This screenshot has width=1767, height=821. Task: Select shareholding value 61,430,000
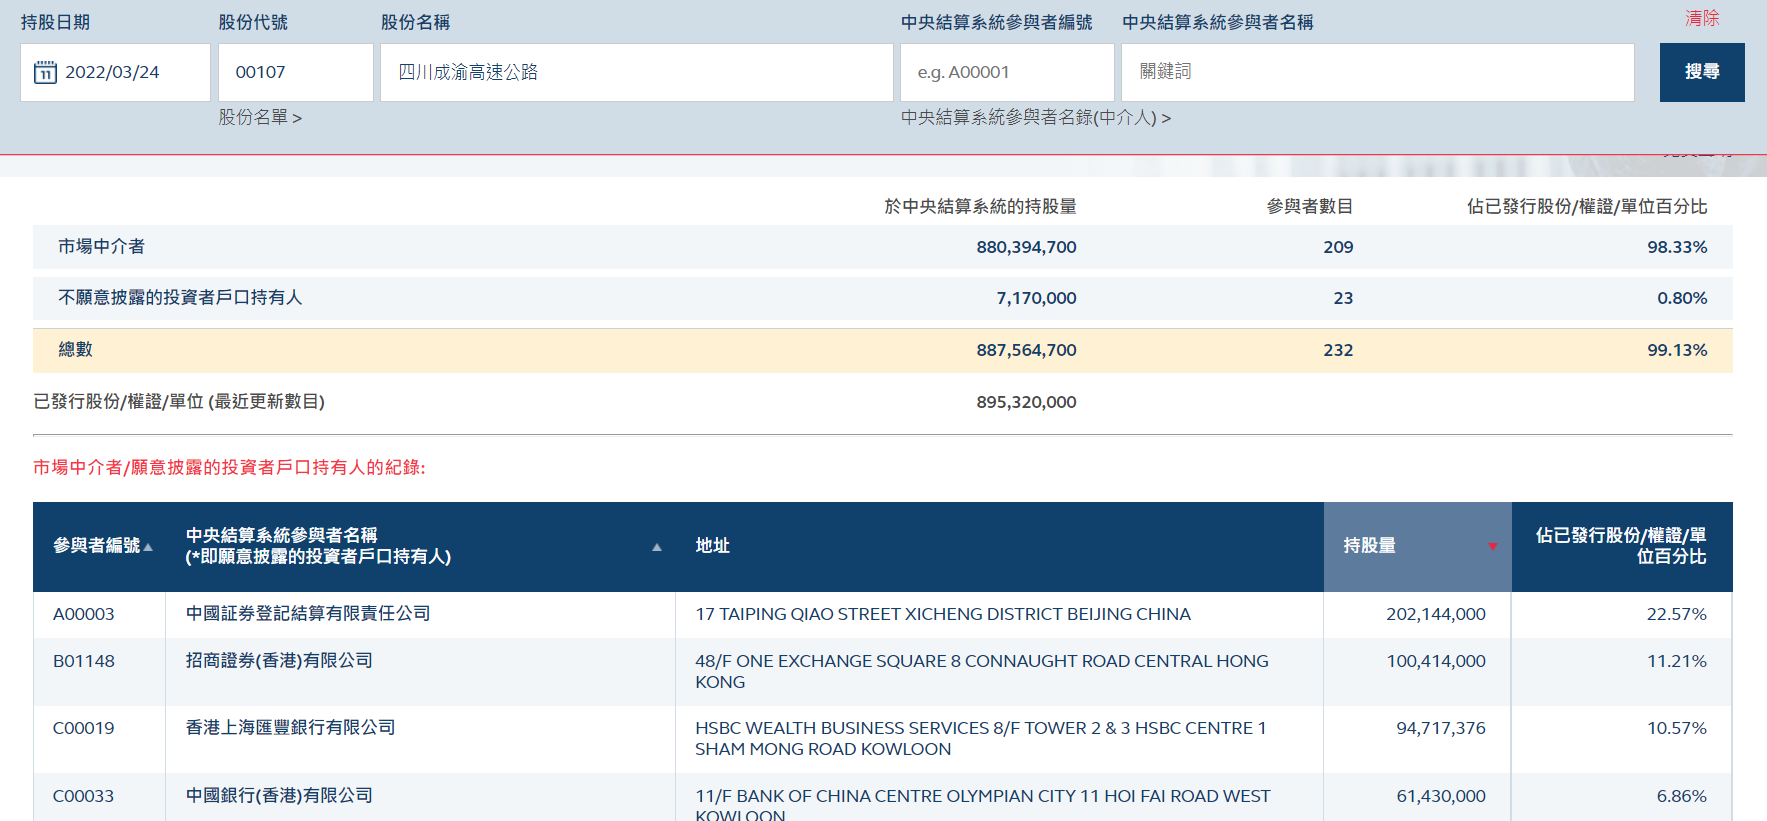[1441, 796]
